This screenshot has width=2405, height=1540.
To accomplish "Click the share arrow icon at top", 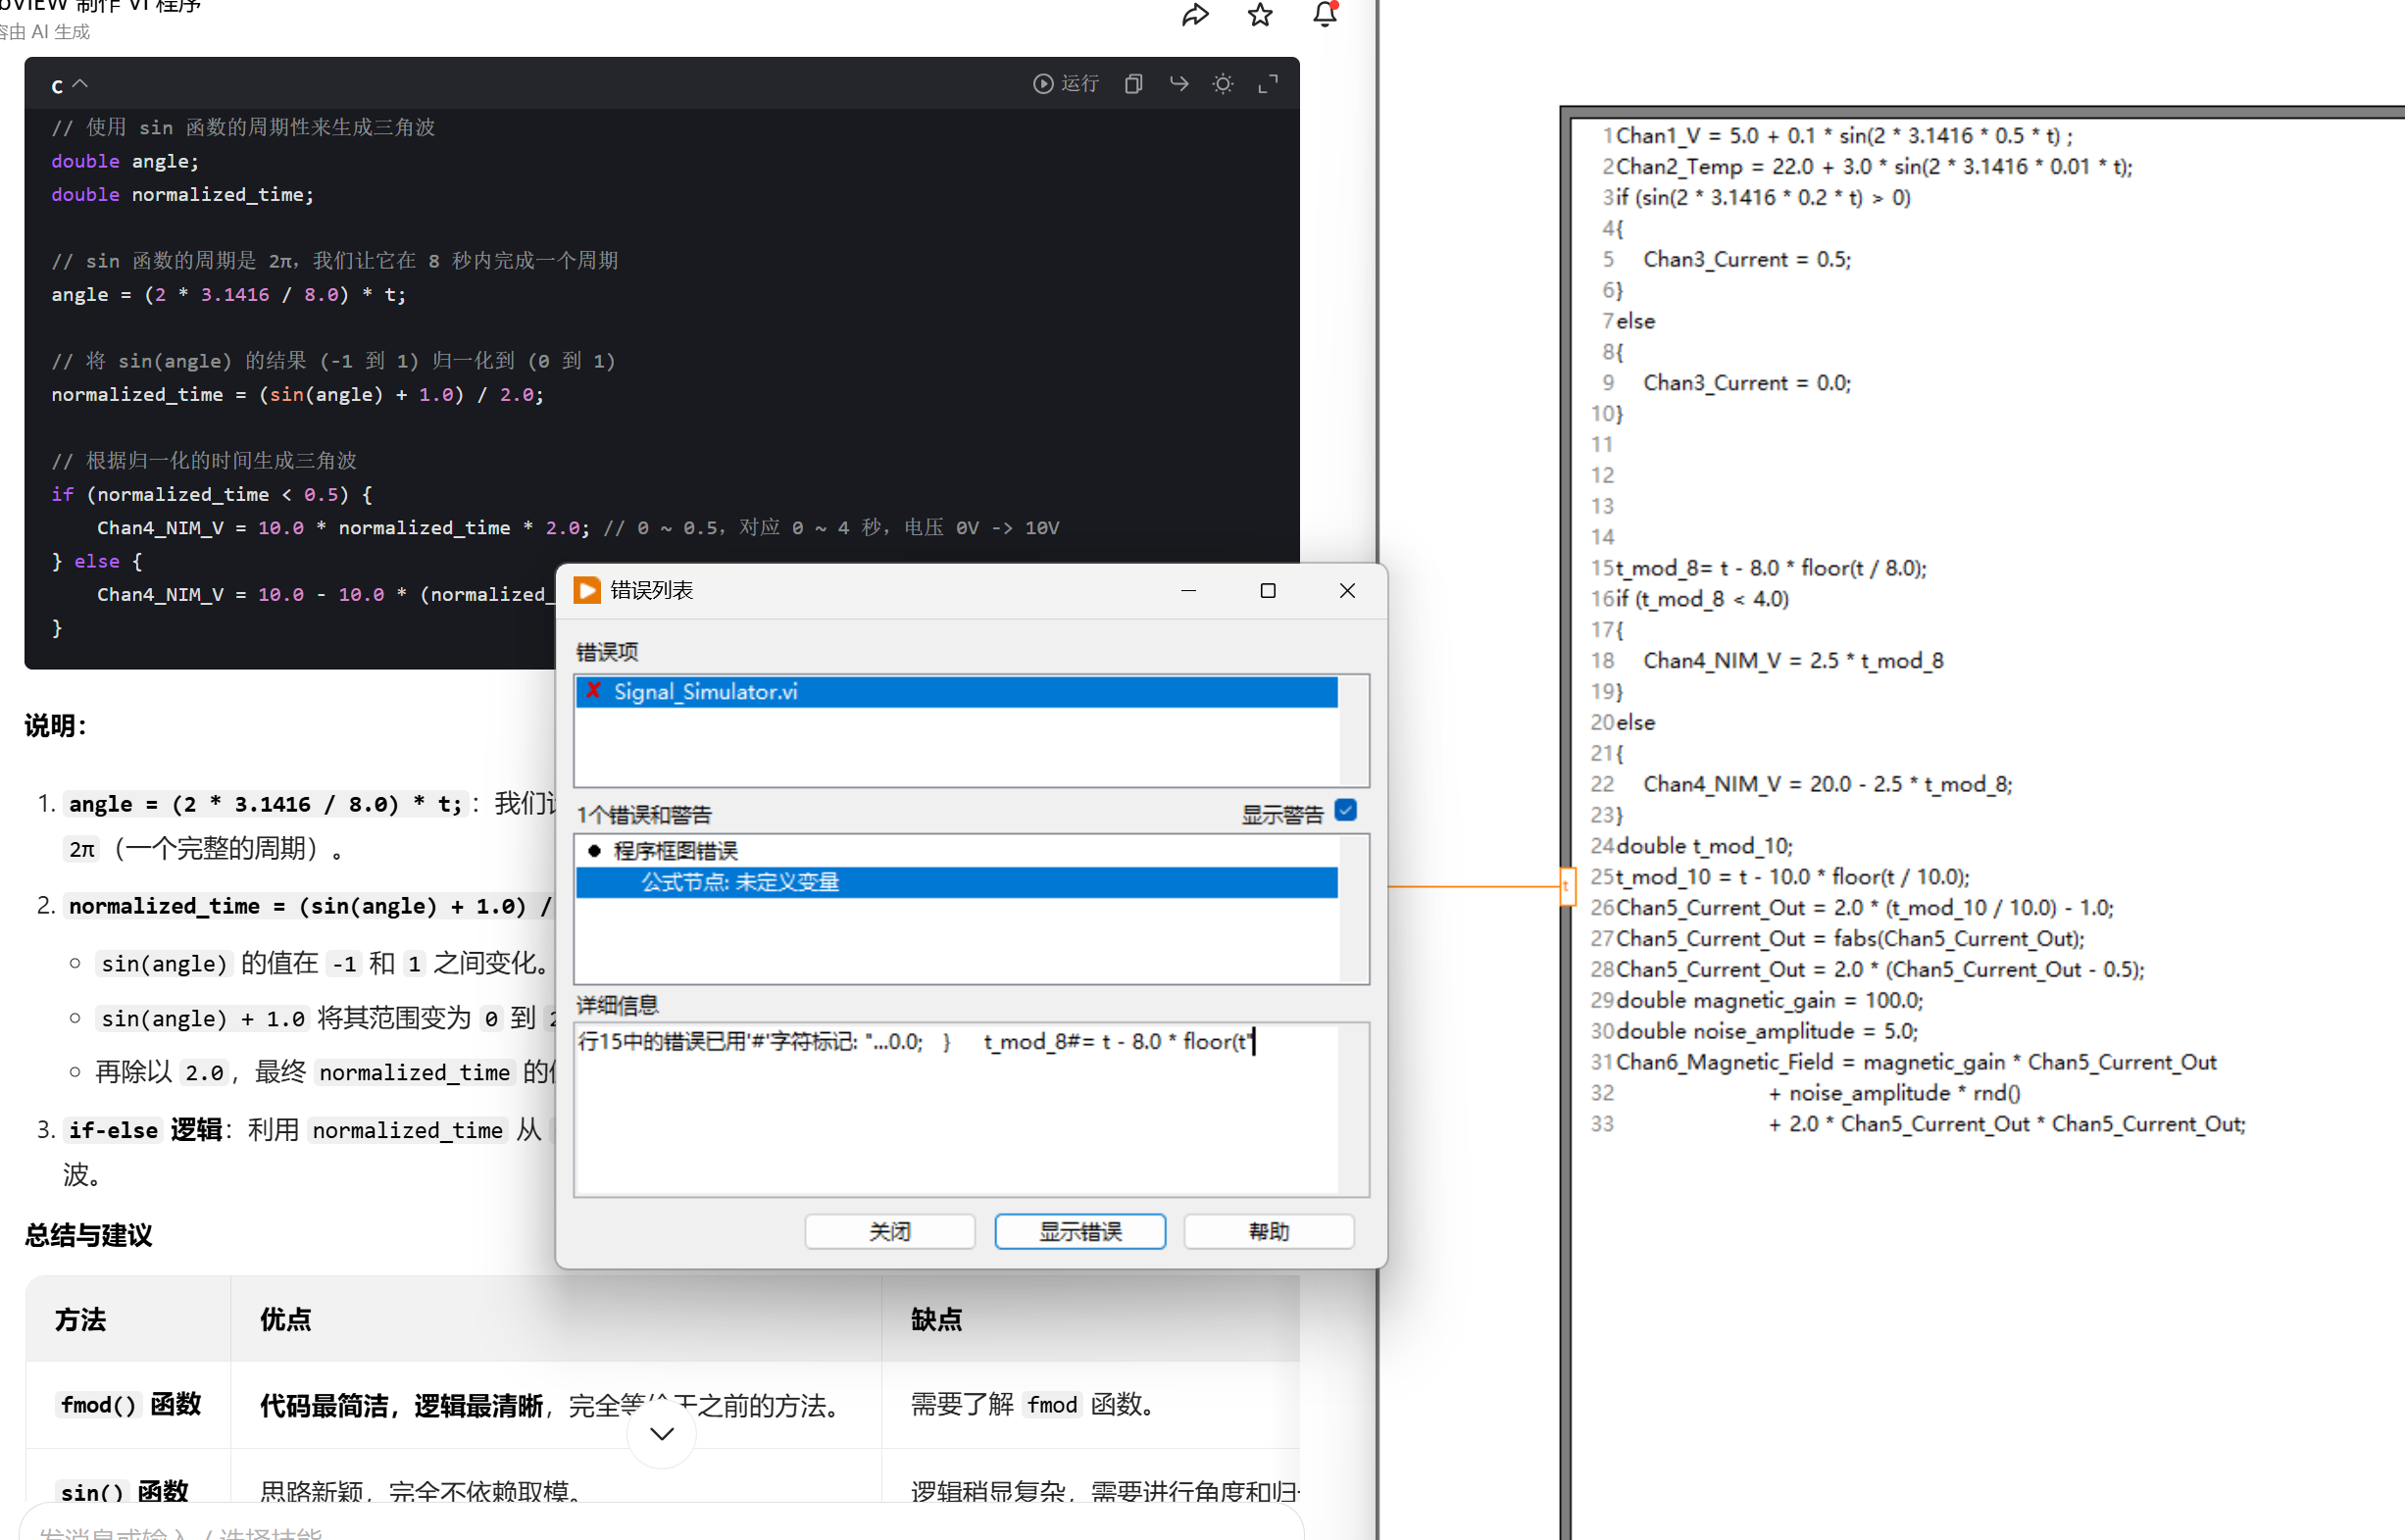I will 1195,15.
